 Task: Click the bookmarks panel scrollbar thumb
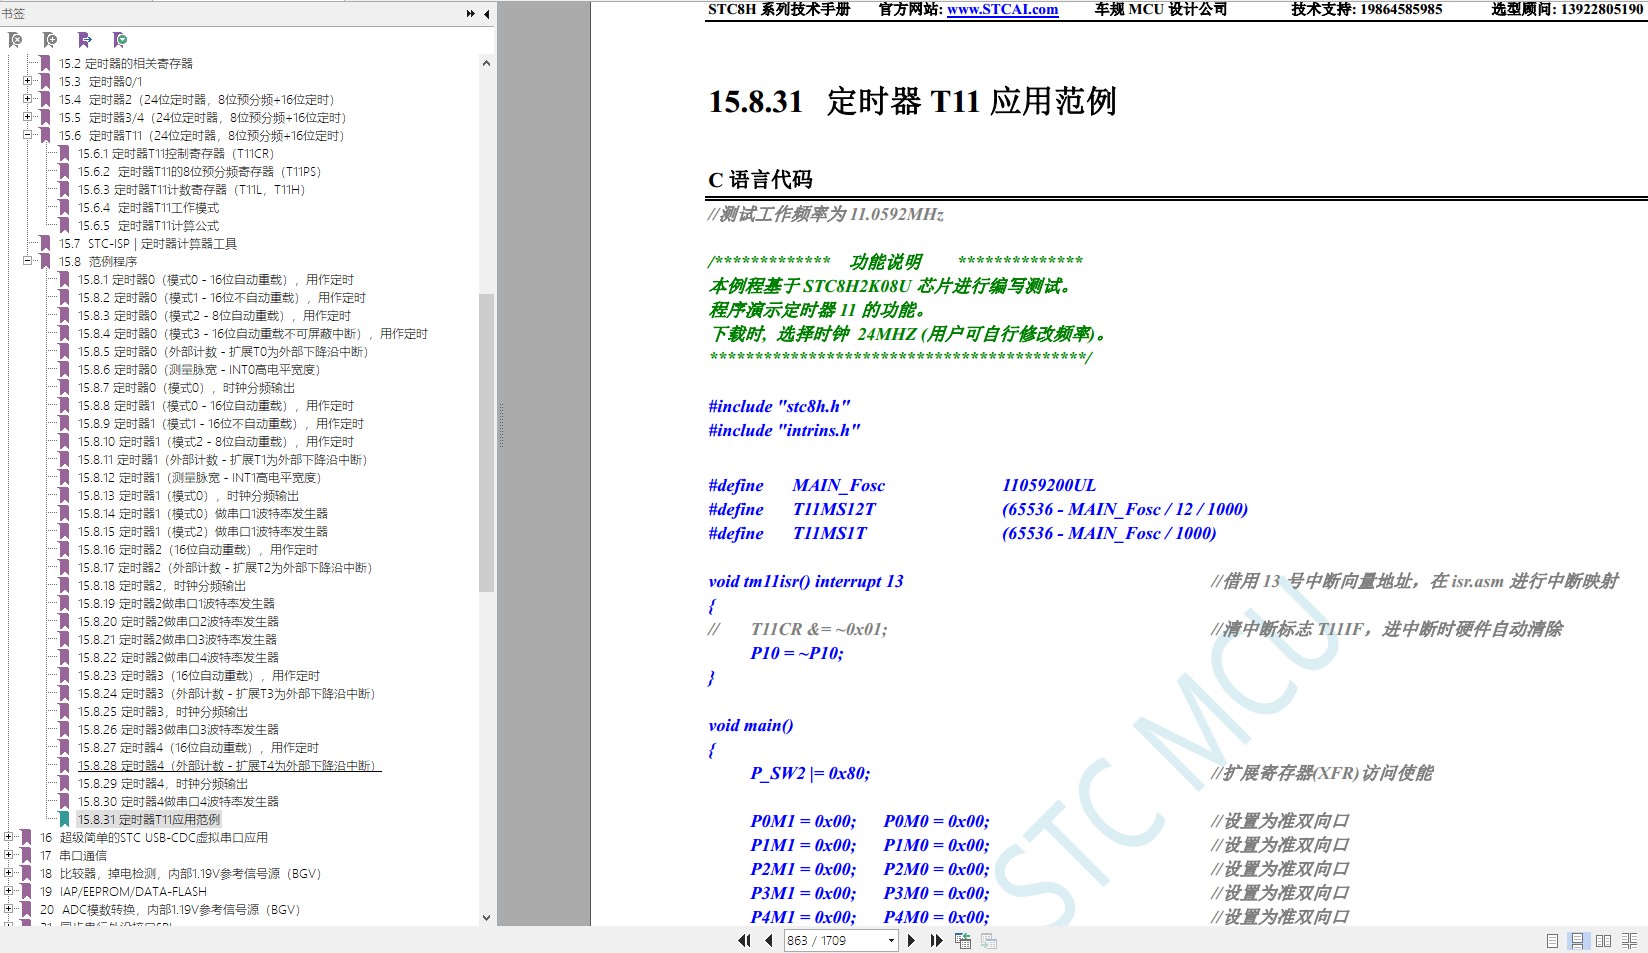(486, 442)
